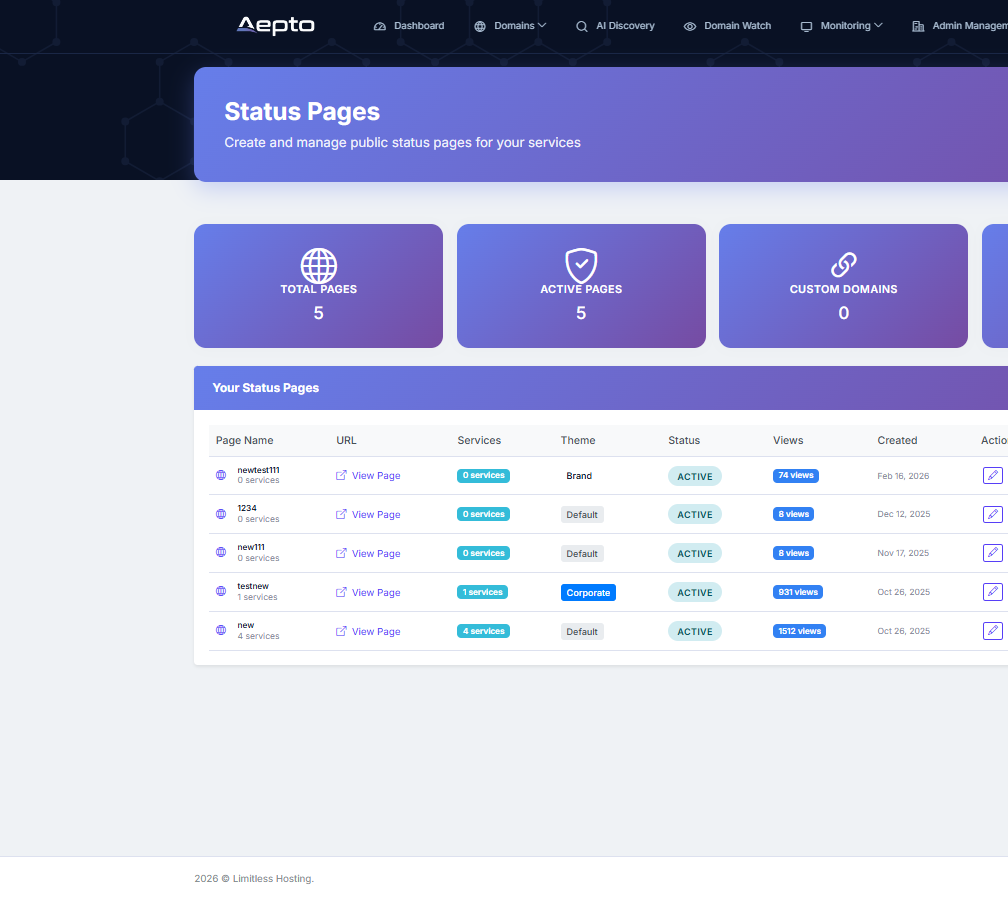1008x900 pixels.
Task: Click the Page Name column header
Action: (x=244, y=440)
